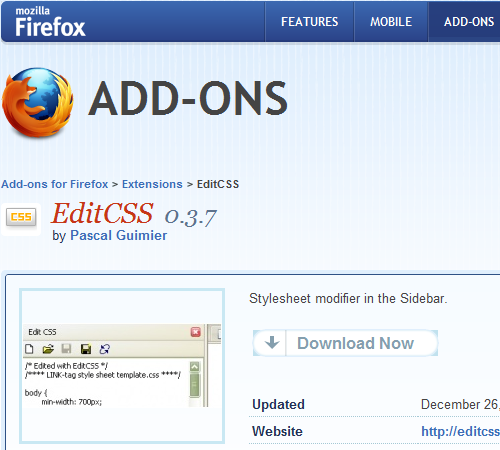Click the EditCSS title
The image size is (500, 450).
[102, 213]
